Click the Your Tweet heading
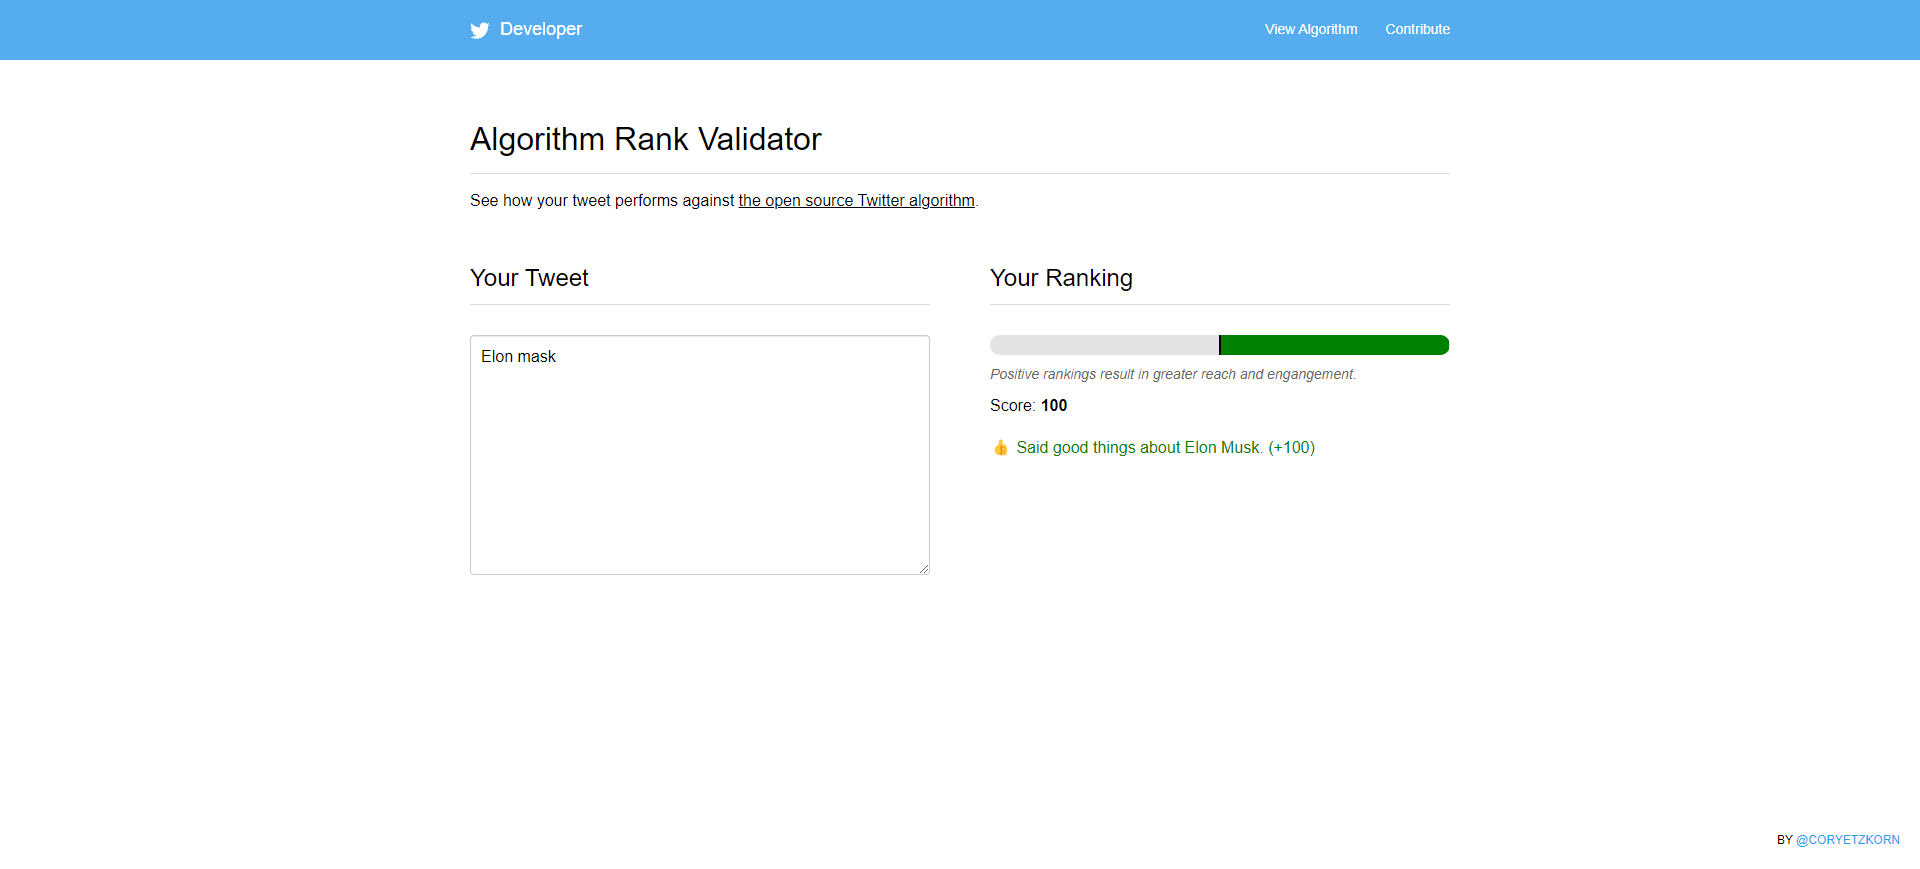 point(529,278)
